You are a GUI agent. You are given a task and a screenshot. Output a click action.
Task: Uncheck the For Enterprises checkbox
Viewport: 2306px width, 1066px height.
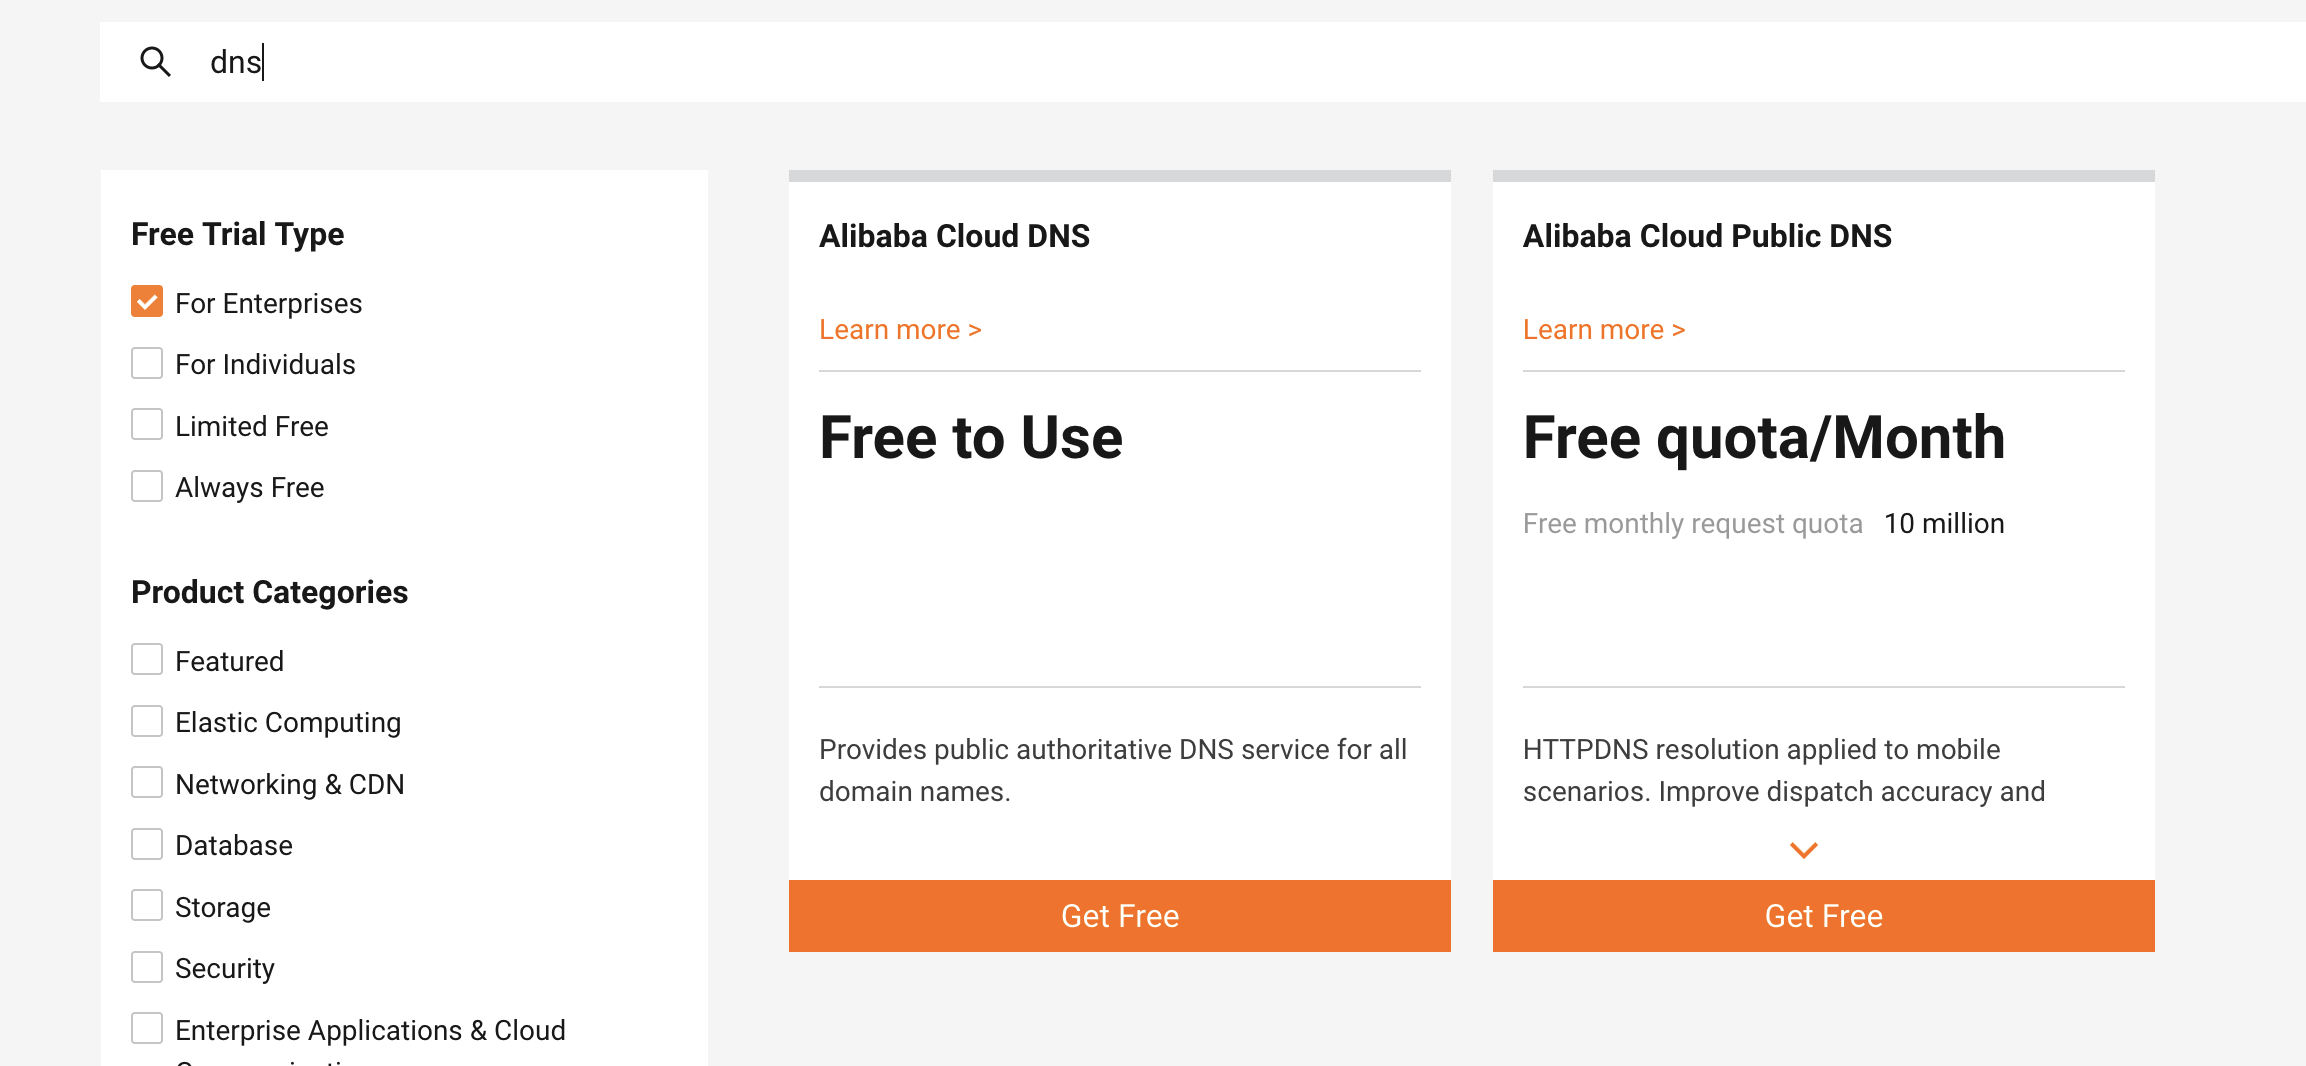click(147, 302)
